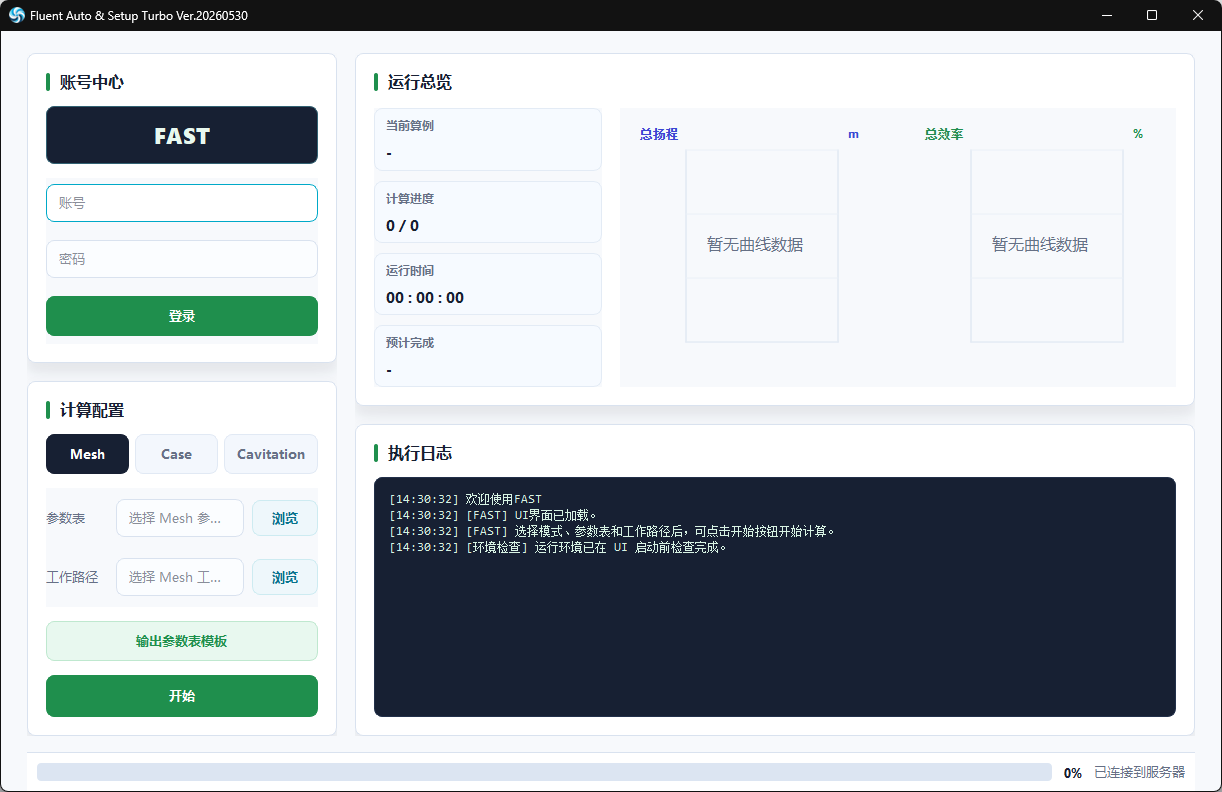Click the 当前算例 card
The image size is (1222, 792).
click(x=488, y=140)
